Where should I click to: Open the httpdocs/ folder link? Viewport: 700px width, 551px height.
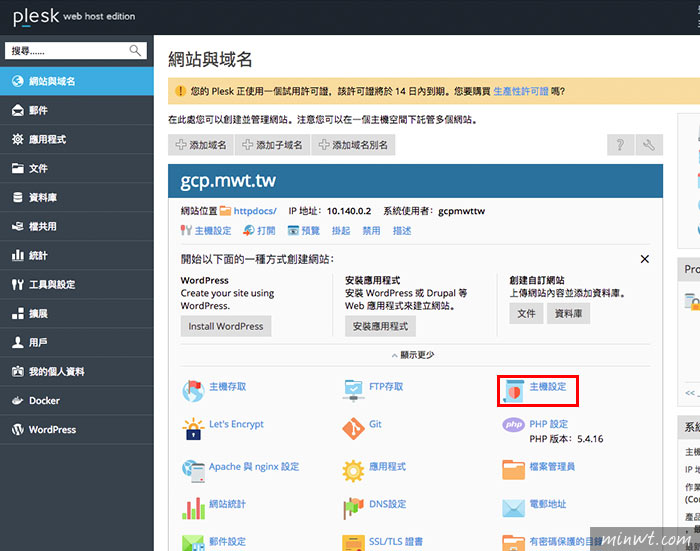pyautogui.click(x=255, y=211)
